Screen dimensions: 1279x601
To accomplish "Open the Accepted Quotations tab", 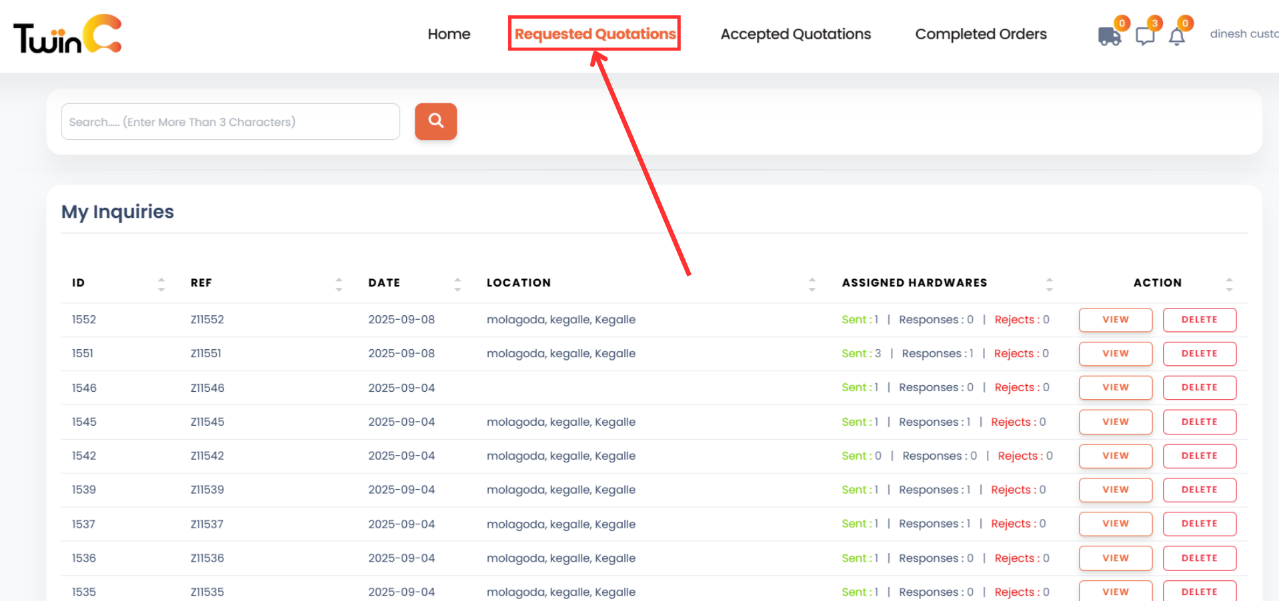I will tap(795, 33).
